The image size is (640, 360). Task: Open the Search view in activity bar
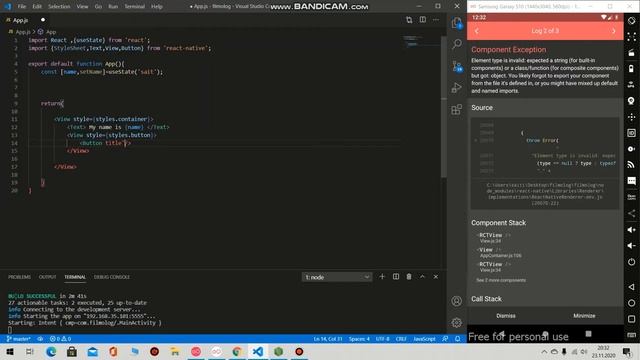pyautogui.click(x=457, y=44)
